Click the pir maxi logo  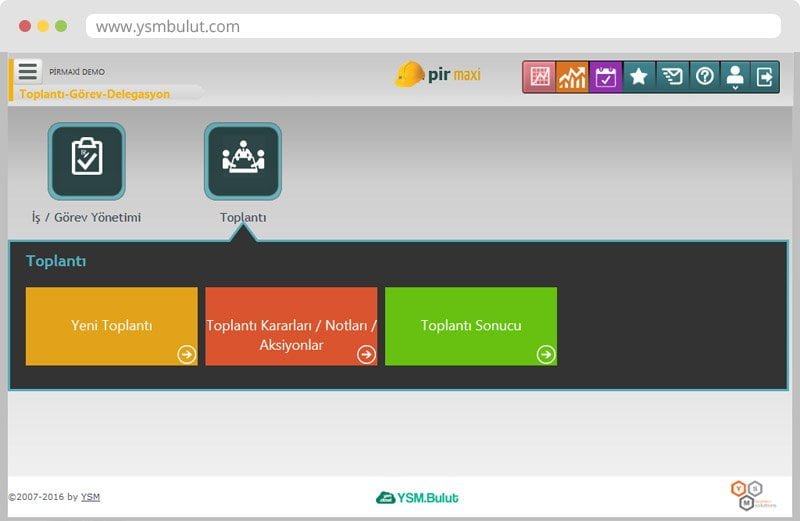coord(438,75)
